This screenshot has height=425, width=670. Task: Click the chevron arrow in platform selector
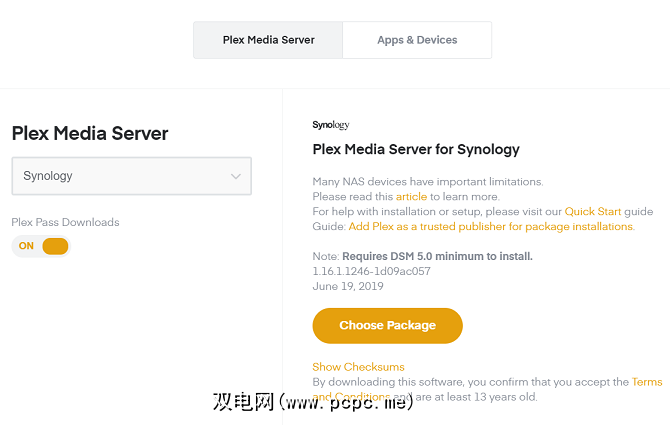tap(236, 177)
